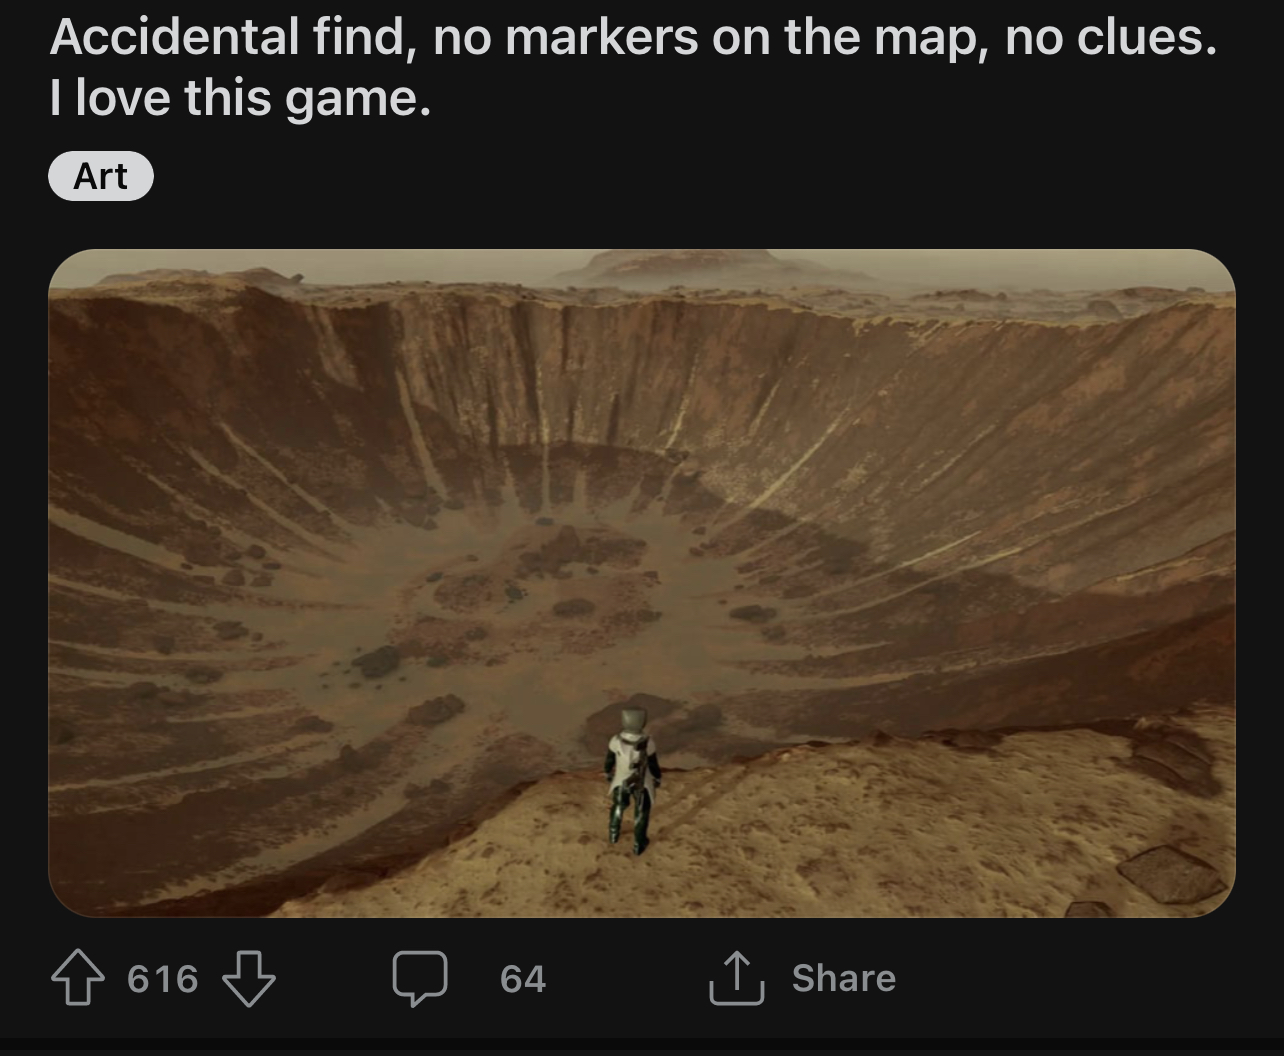The image size is (1284, 1056).
Task: Select the Art flair tag
Action: [x=101, y=177]
